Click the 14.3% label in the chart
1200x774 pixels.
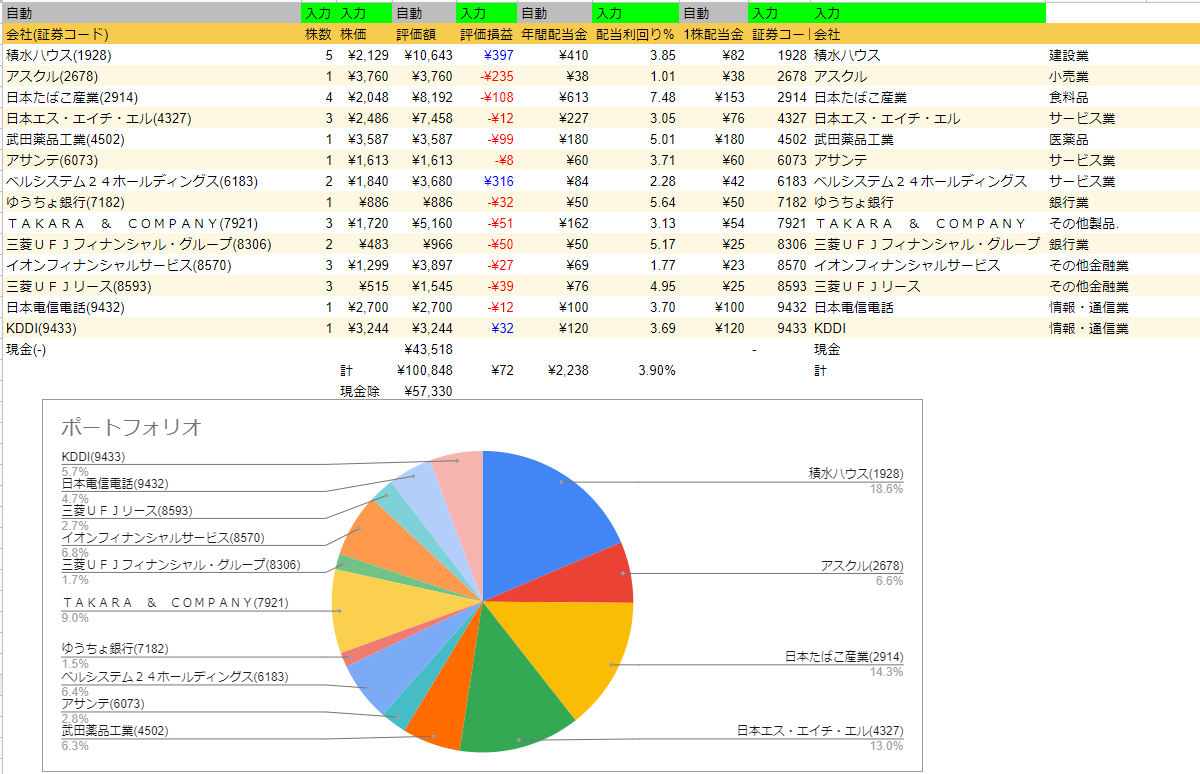[886, 672]
